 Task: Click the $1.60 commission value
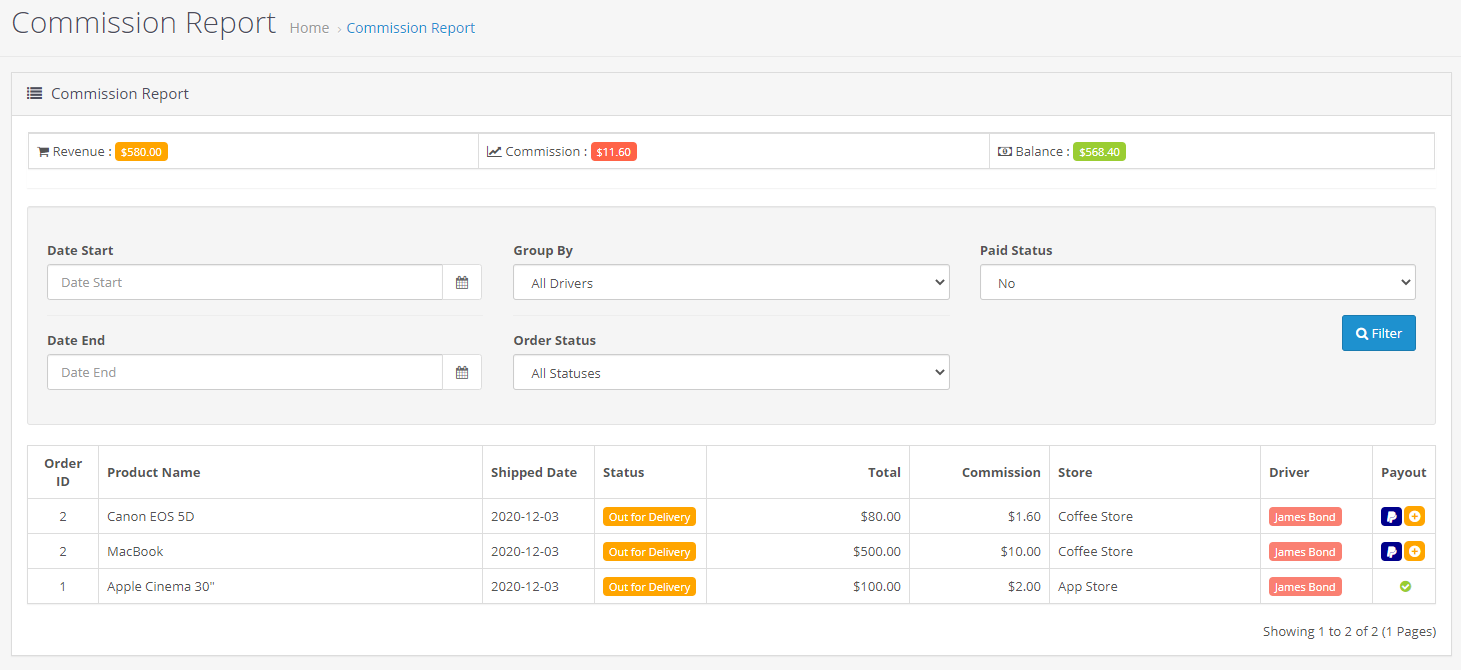tap(1024, 517)
